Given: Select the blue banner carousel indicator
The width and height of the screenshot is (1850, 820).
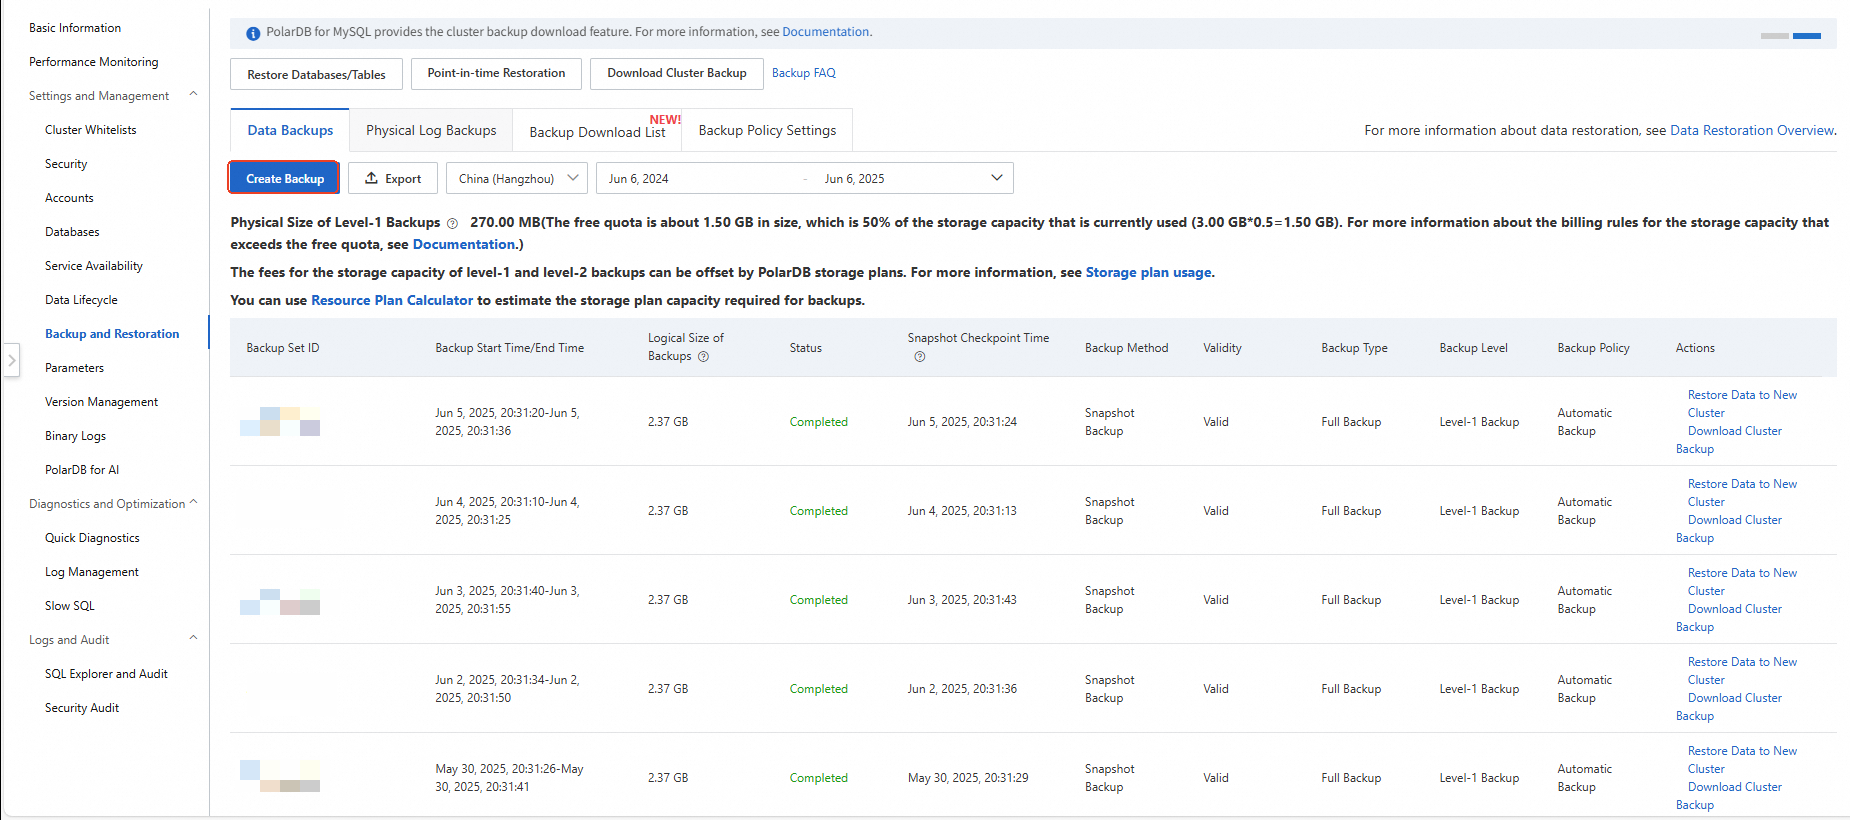Looking at the screenshot, I should [1807, 36].
